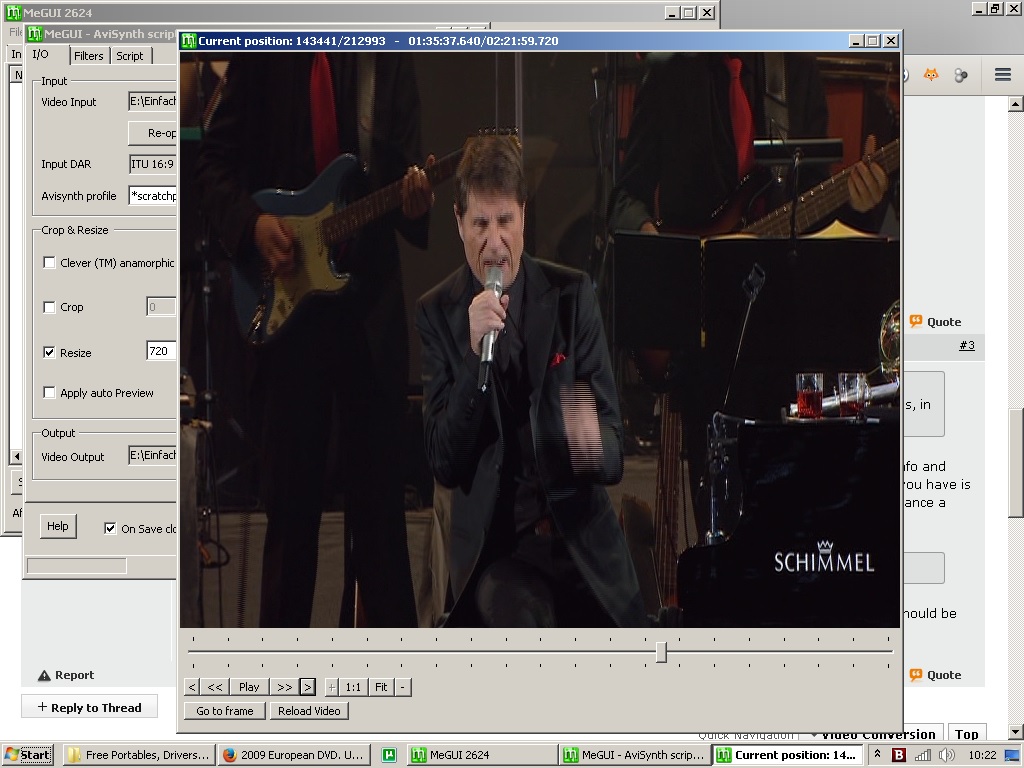Quote post #3 in the forum thread
The image size is (1024, 768).
(935, 322)
